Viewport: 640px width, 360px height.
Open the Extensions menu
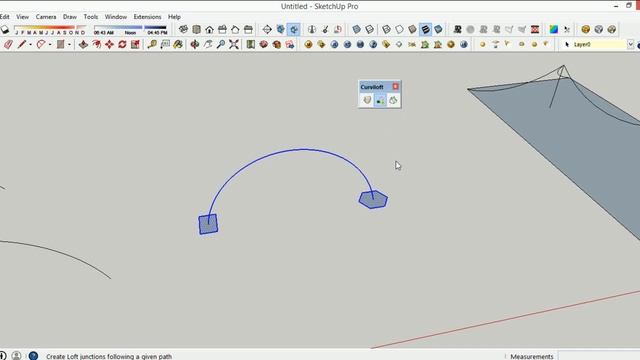(147, 17)
